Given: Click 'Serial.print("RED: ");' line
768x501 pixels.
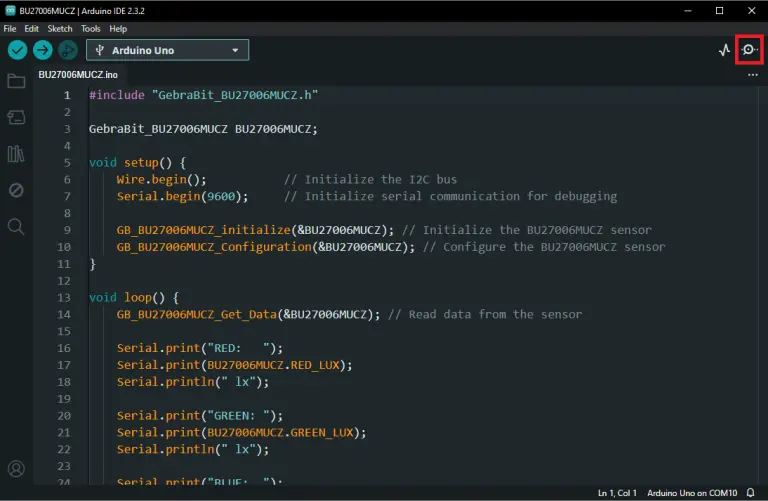Looking at the screenshot, I should tap(200, 348).
